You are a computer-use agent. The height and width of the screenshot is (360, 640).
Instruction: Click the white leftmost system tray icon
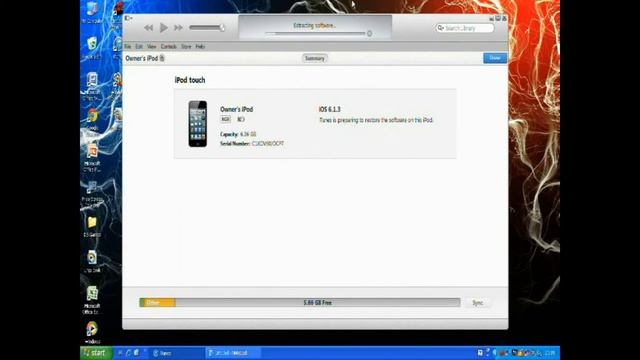(x=480, y=353)
